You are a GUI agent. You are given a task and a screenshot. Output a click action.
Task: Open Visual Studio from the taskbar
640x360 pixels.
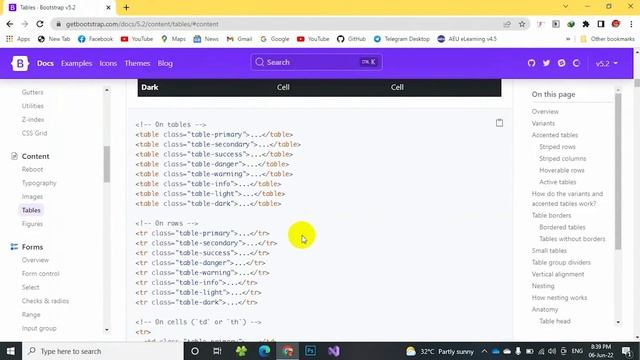(x=333, y=351)
